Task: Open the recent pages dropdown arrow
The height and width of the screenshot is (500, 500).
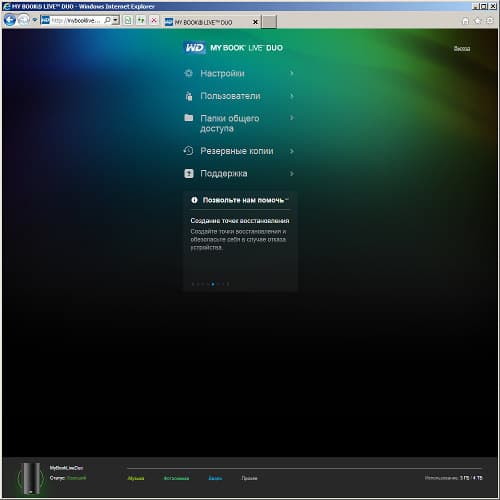Action: [34, 21]
